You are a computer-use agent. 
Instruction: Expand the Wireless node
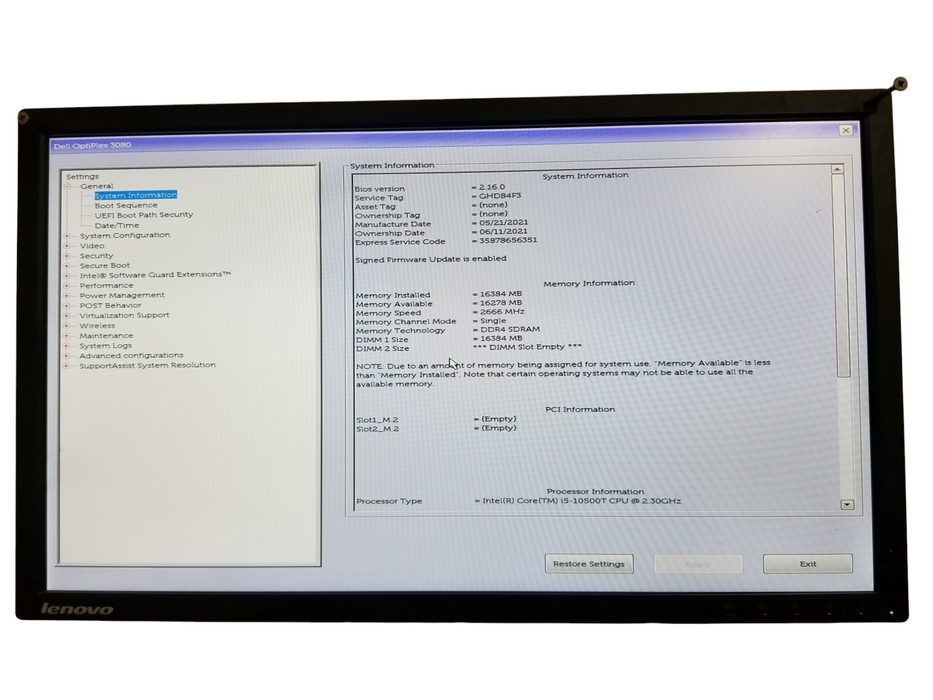point(67,326)
